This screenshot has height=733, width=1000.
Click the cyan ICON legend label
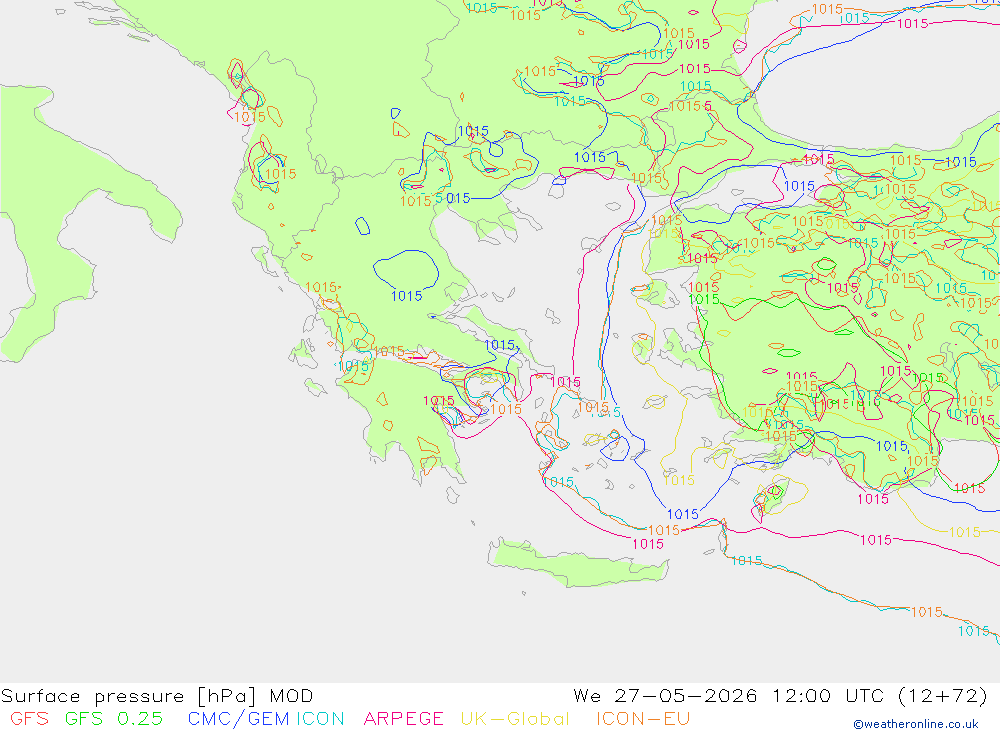tap(320, 718)
